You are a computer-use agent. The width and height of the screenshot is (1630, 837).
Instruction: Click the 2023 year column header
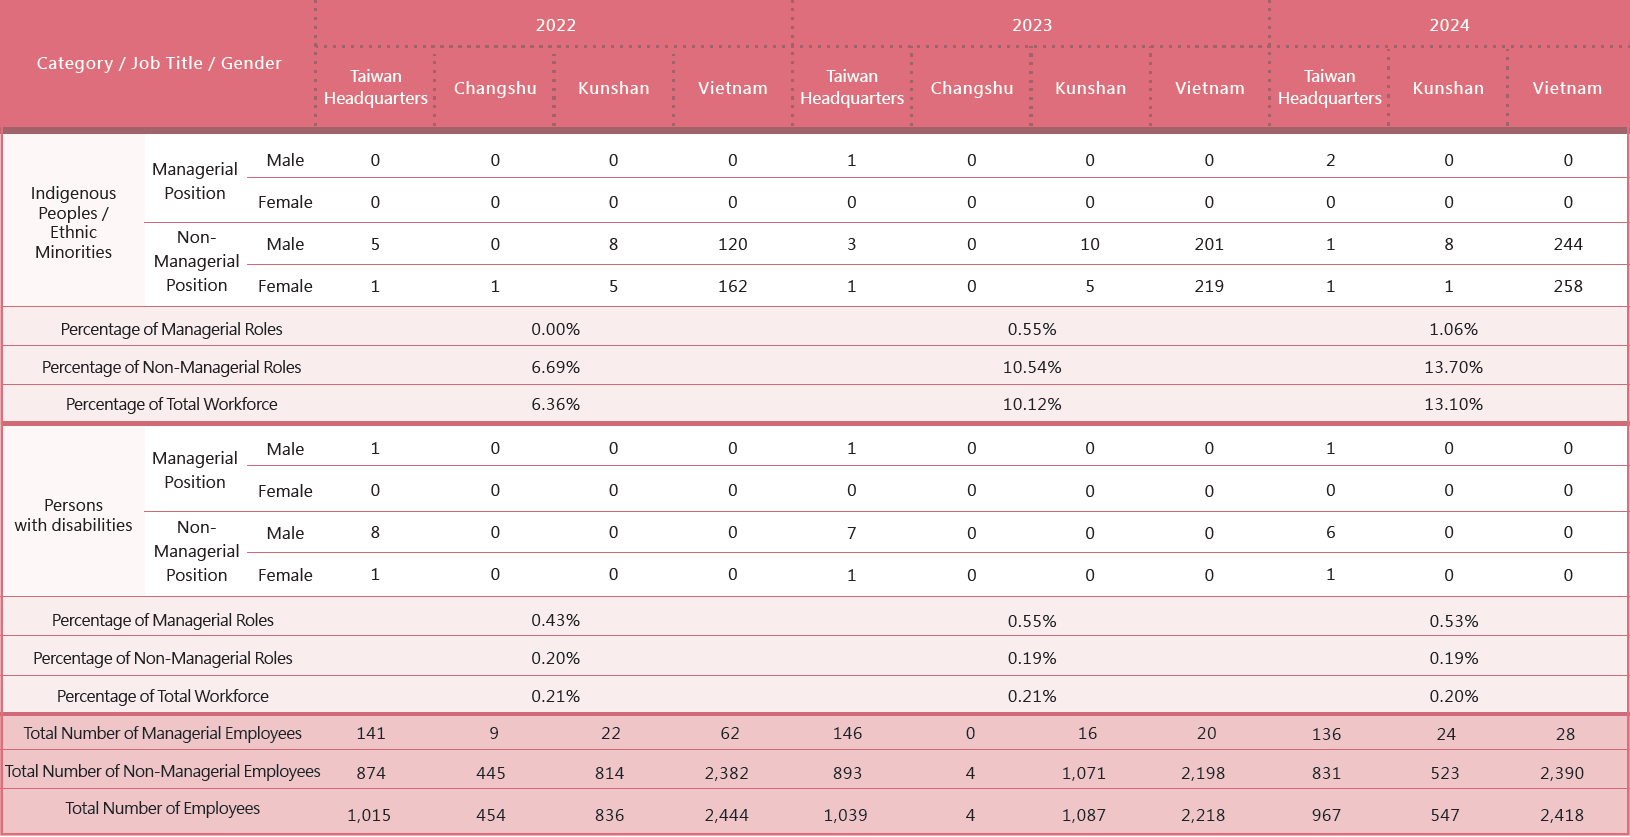click(1031, 25)
